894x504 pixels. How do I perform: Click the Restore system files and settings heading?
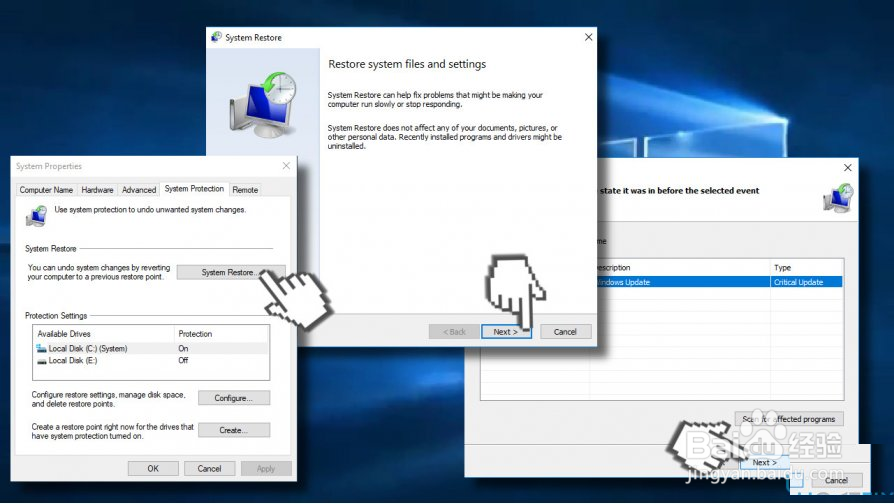407,64
